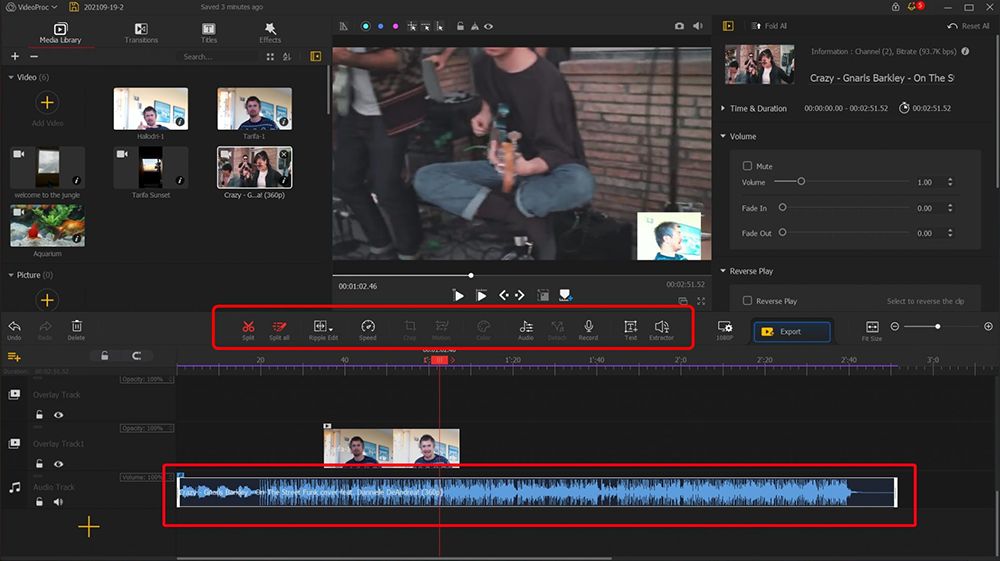Add Text with the Text tool

coord(630,330)
